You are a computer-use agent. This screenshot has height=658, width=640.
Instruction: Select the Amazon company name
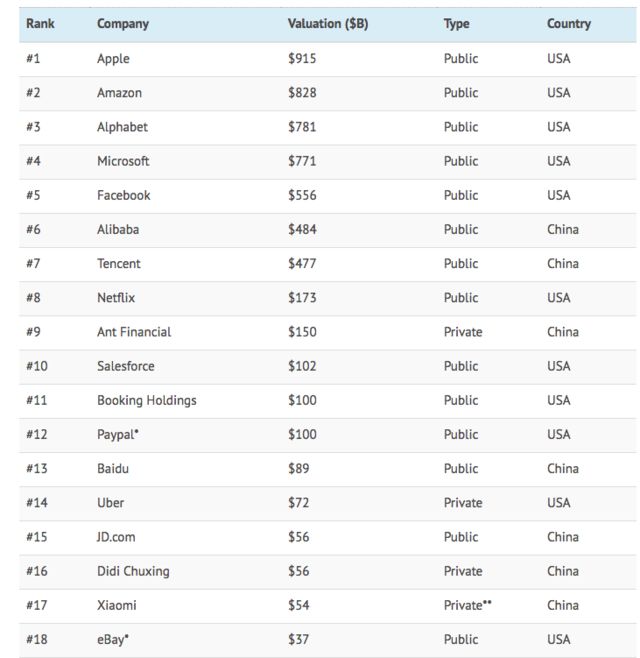point(119,93)
